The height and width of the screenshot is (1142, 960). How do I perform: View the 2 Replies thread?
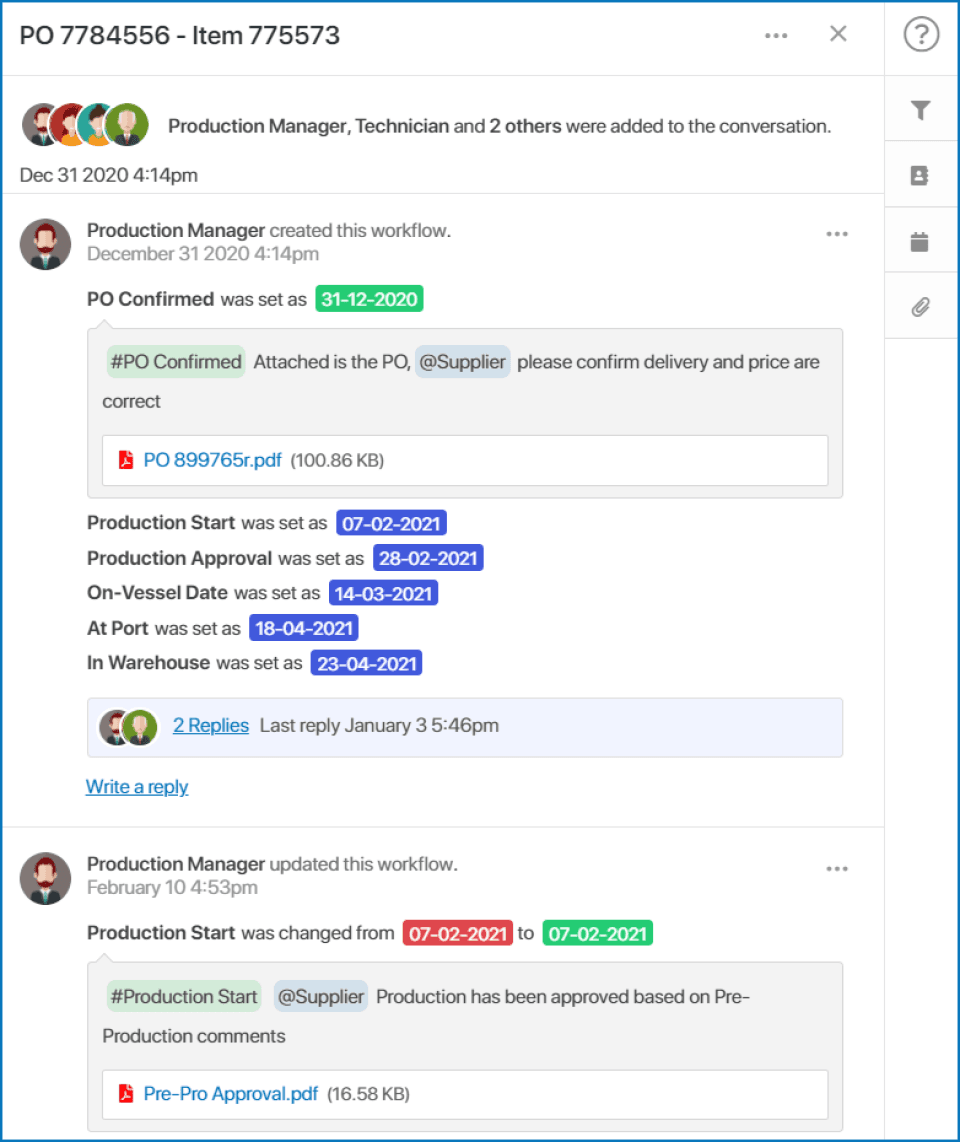(x=211, y=725)
